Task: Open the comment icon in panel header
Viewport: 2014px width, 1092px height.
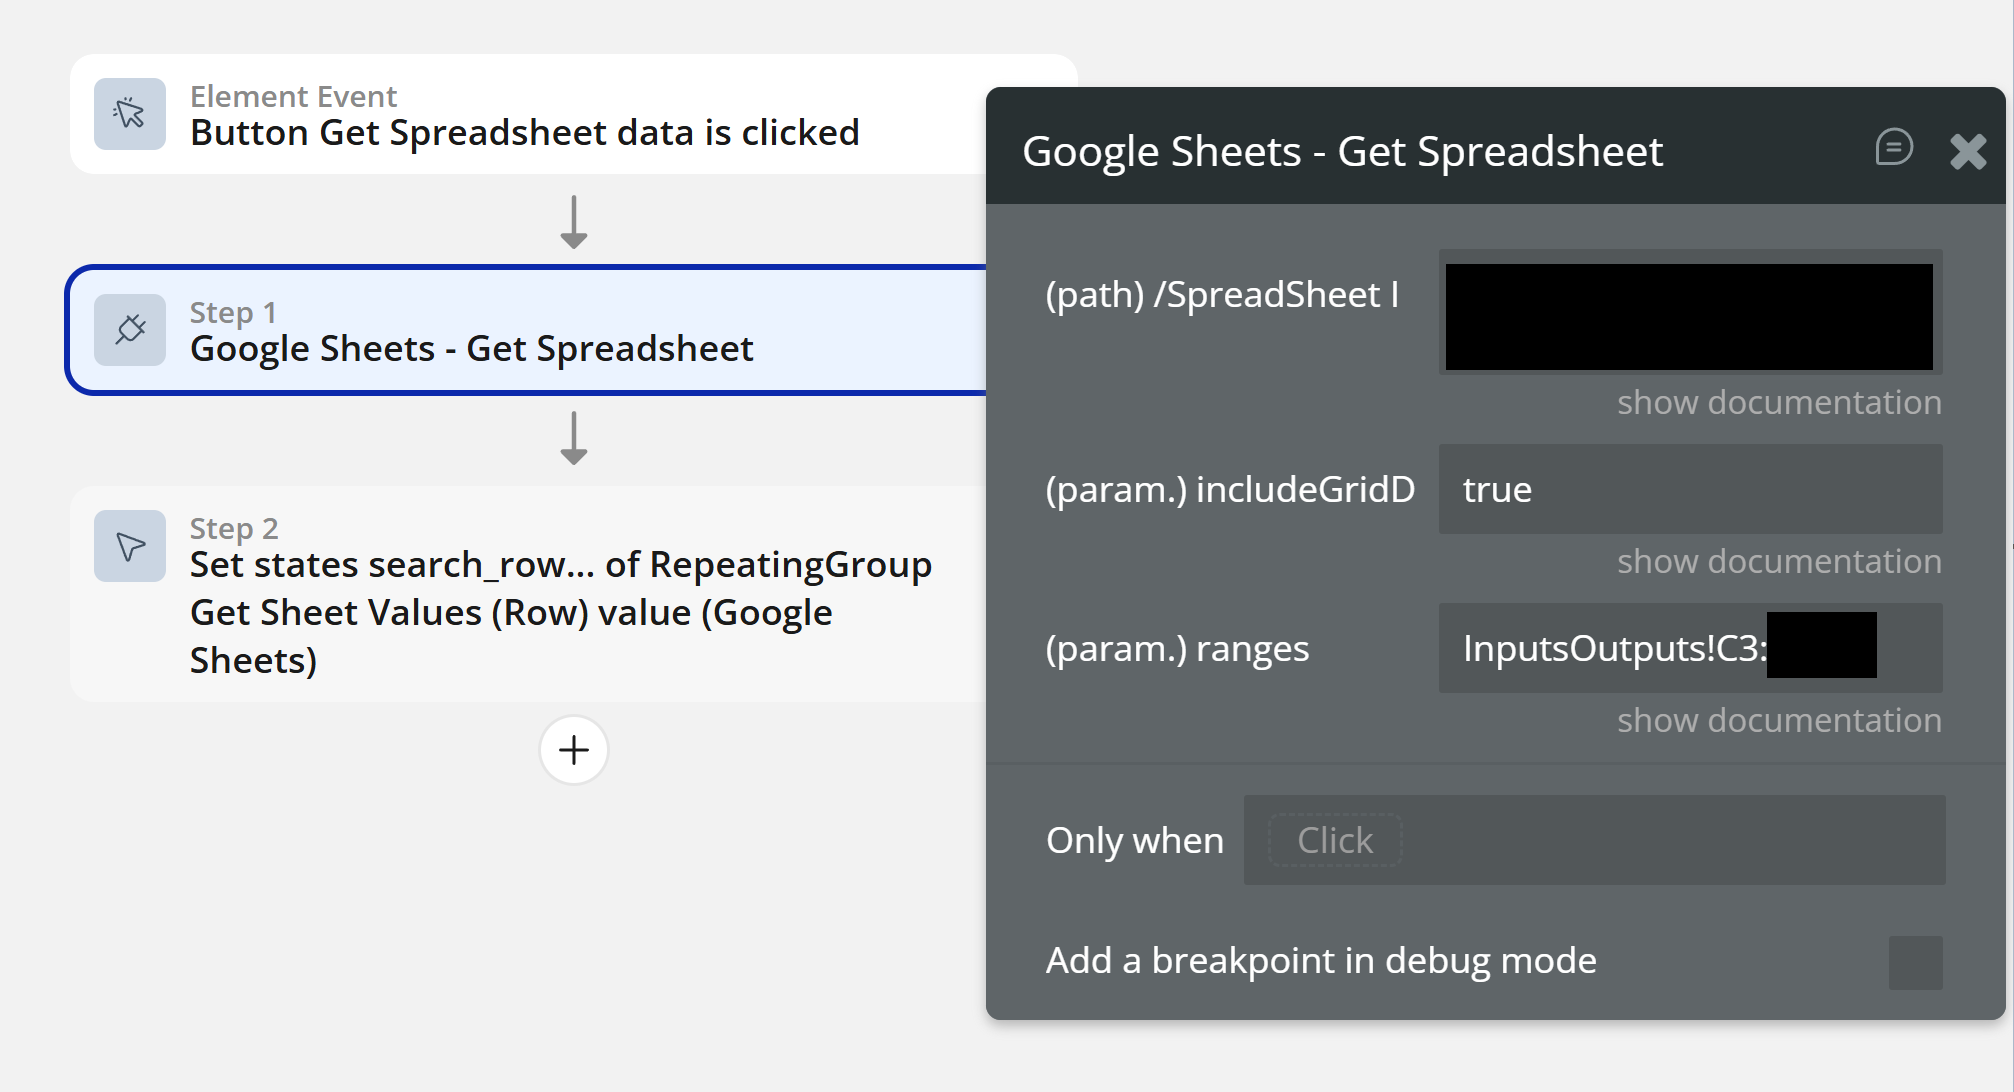Action: pos(1893,148)
